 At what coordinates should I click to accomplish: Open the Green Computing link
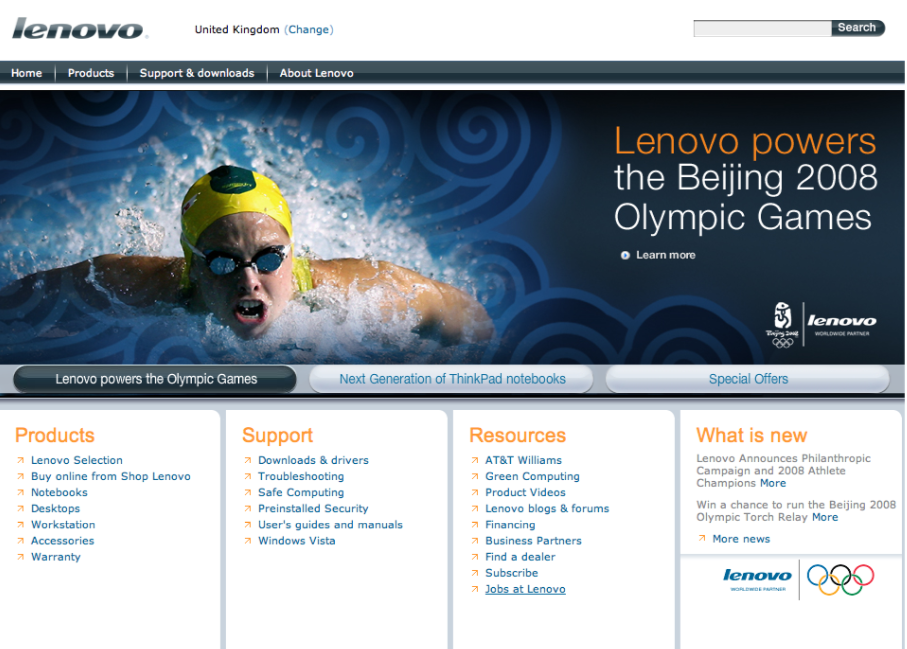click(x=532, y=477)
